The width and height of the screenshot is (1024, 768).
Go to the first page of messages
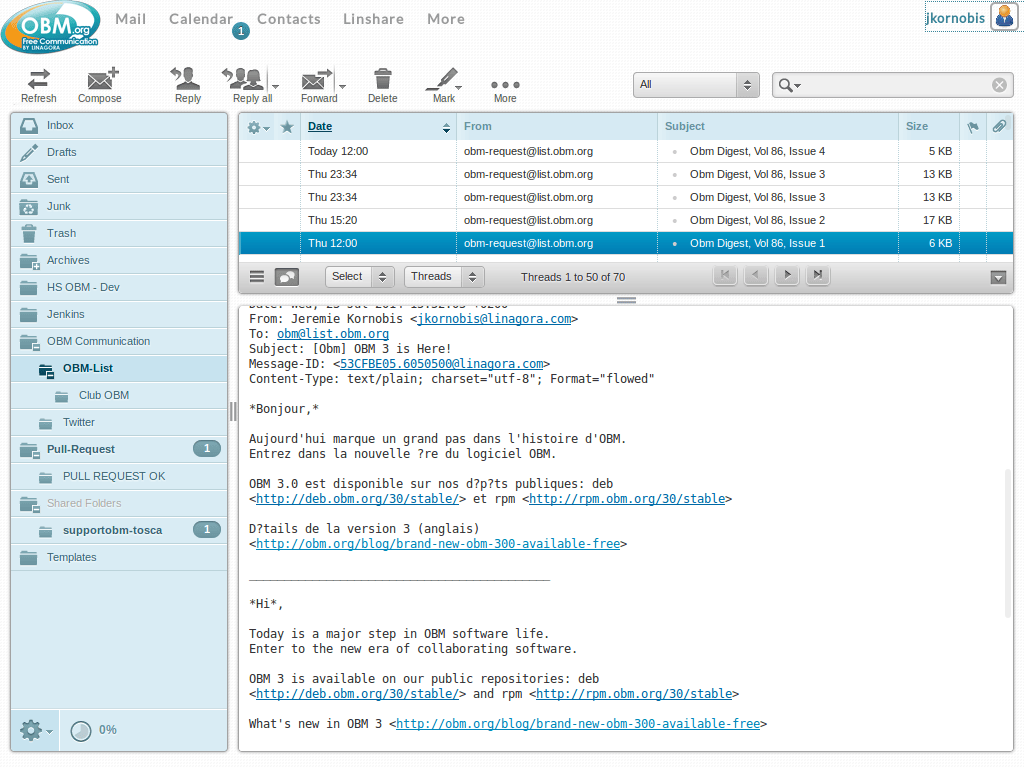coord(725,275)
